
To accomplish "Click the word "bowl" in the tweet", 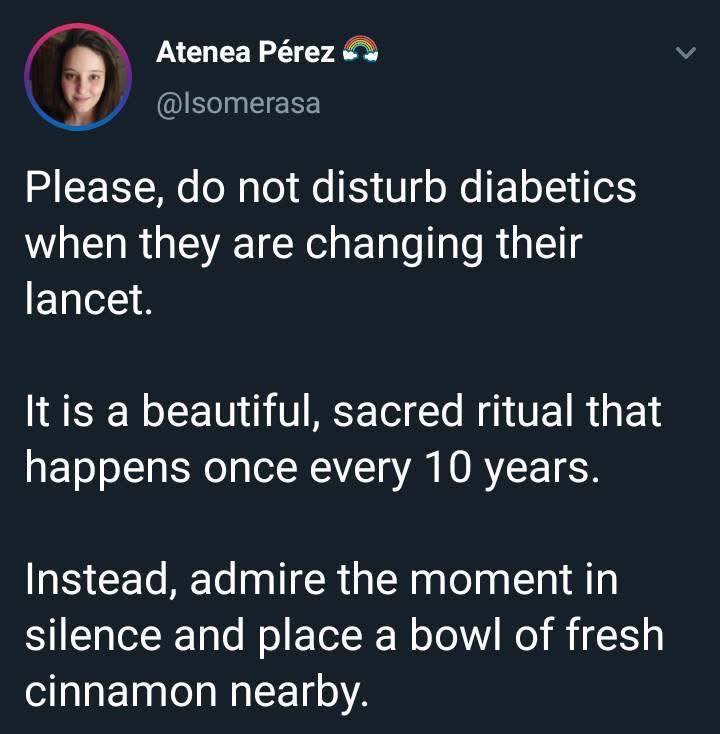I will [x=457, y=635].
